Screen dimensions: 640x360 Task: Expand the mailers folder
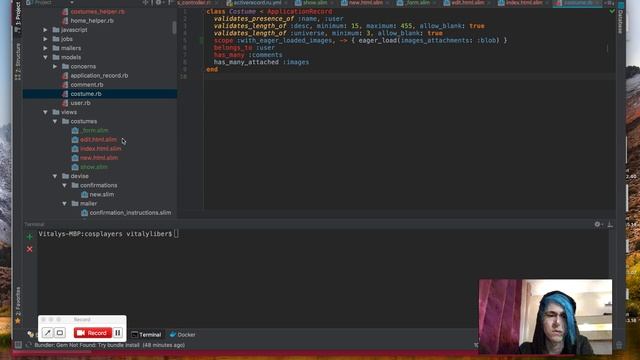[x=45, y=48]
